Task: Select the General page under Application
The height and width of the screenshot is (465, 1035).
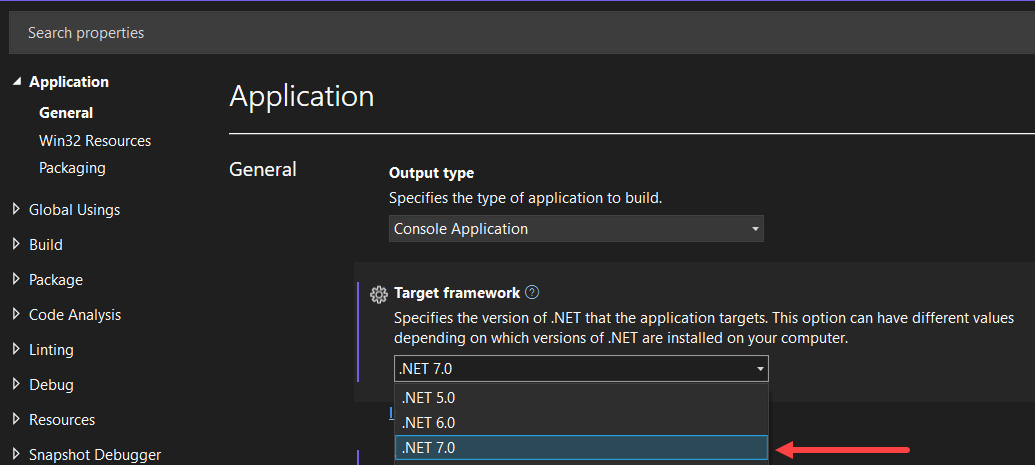Action: (66, 113)
